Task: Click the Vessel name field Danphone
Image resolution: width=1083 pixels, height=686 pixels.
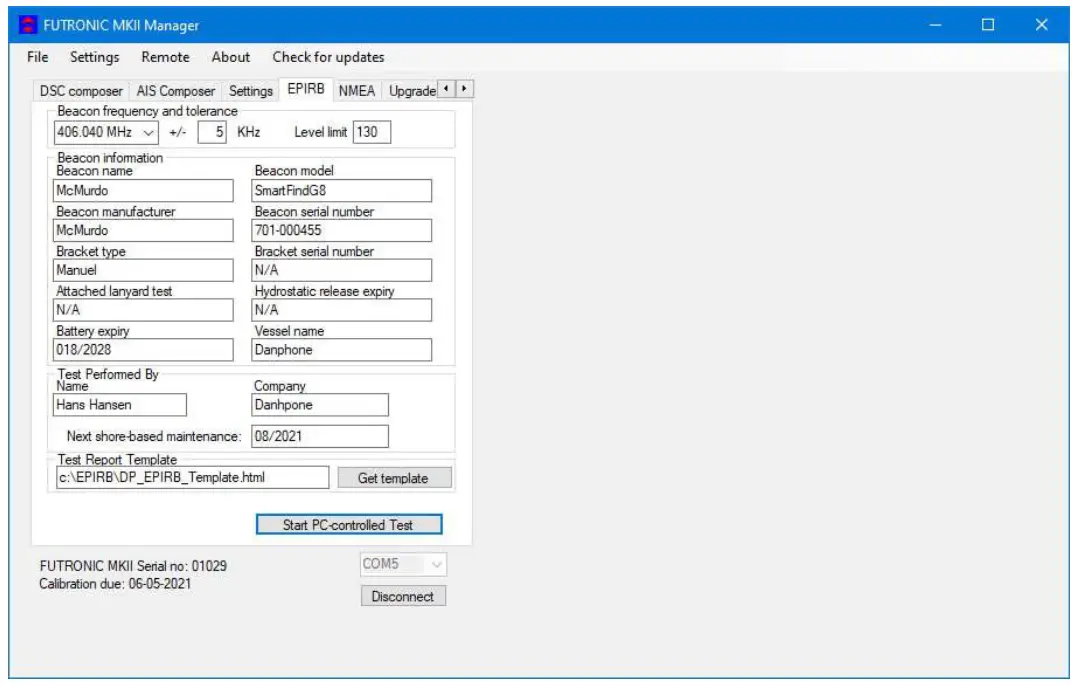Action: coord(341,350)
